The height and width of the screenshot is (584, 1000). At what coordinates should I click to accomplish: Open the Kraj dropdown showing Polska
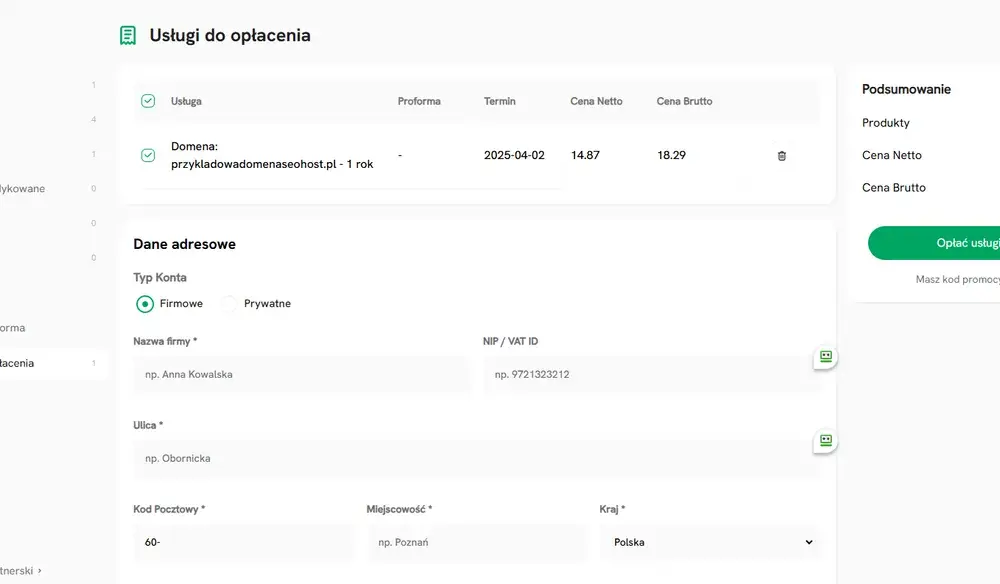point(710,542)
